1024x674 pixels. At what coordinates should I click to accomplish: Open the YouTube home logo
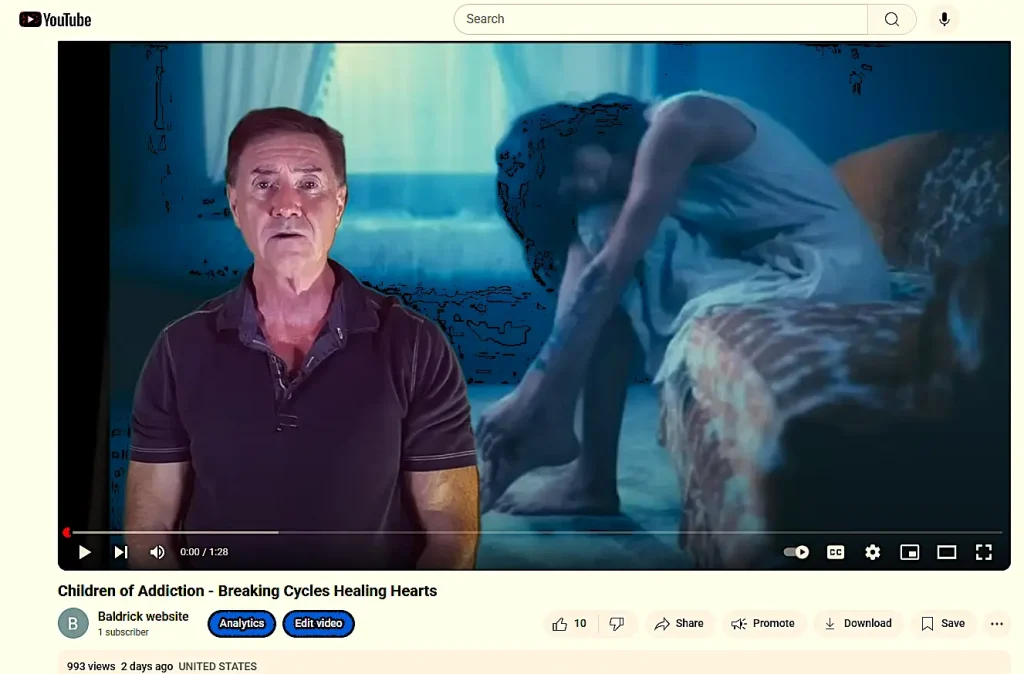[55, 20]
